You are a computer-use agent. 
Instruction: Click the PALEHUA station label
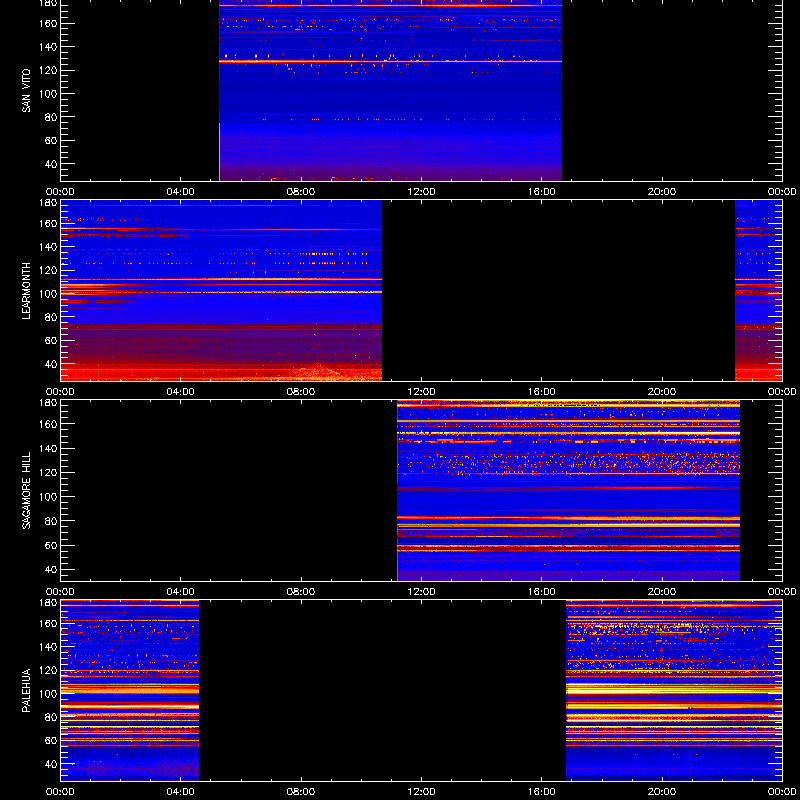point(26,690)
